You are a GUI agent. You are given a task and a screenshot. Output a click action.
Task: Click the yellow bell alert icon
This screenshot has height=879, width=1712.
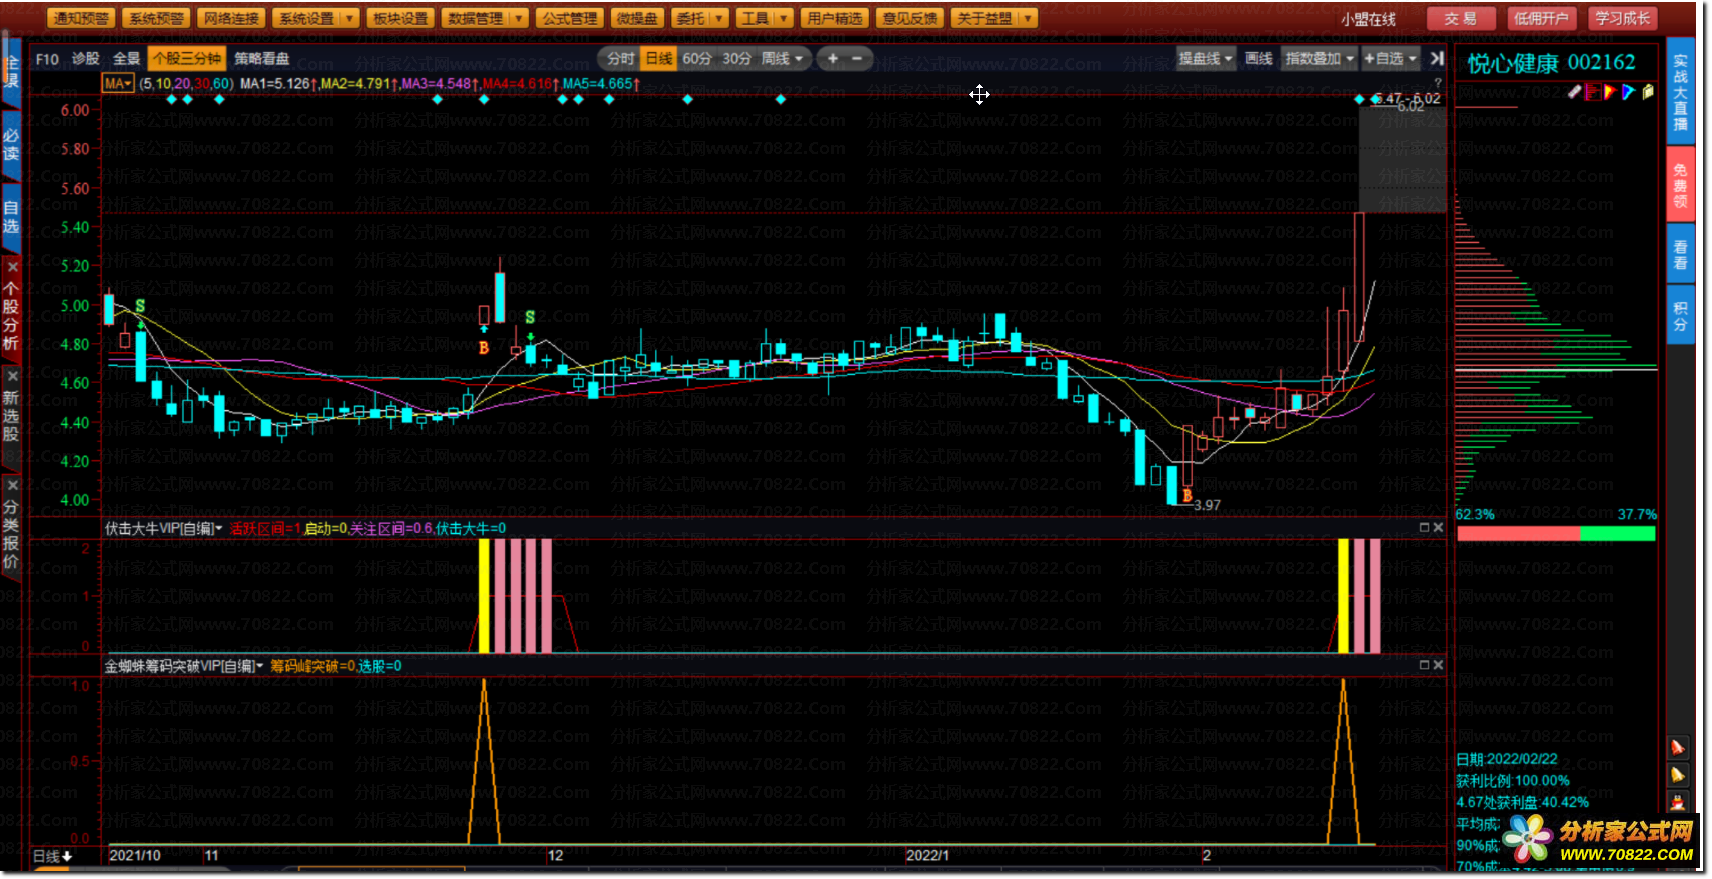[x=1678, y=775]
